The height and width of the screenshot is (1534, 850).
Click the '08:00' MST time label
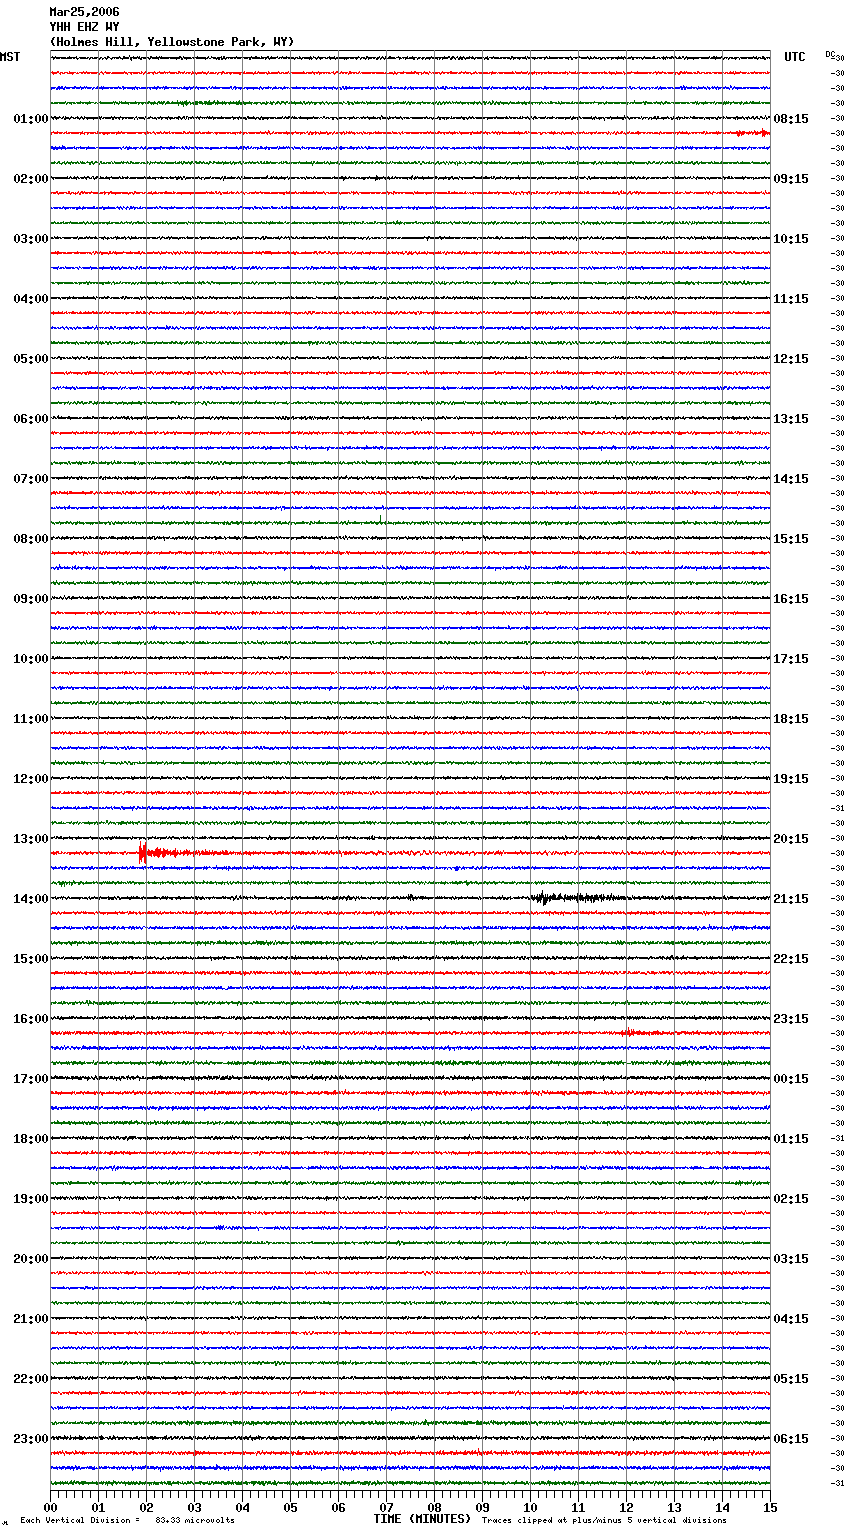pyautogui.click(x=31, y=539)
